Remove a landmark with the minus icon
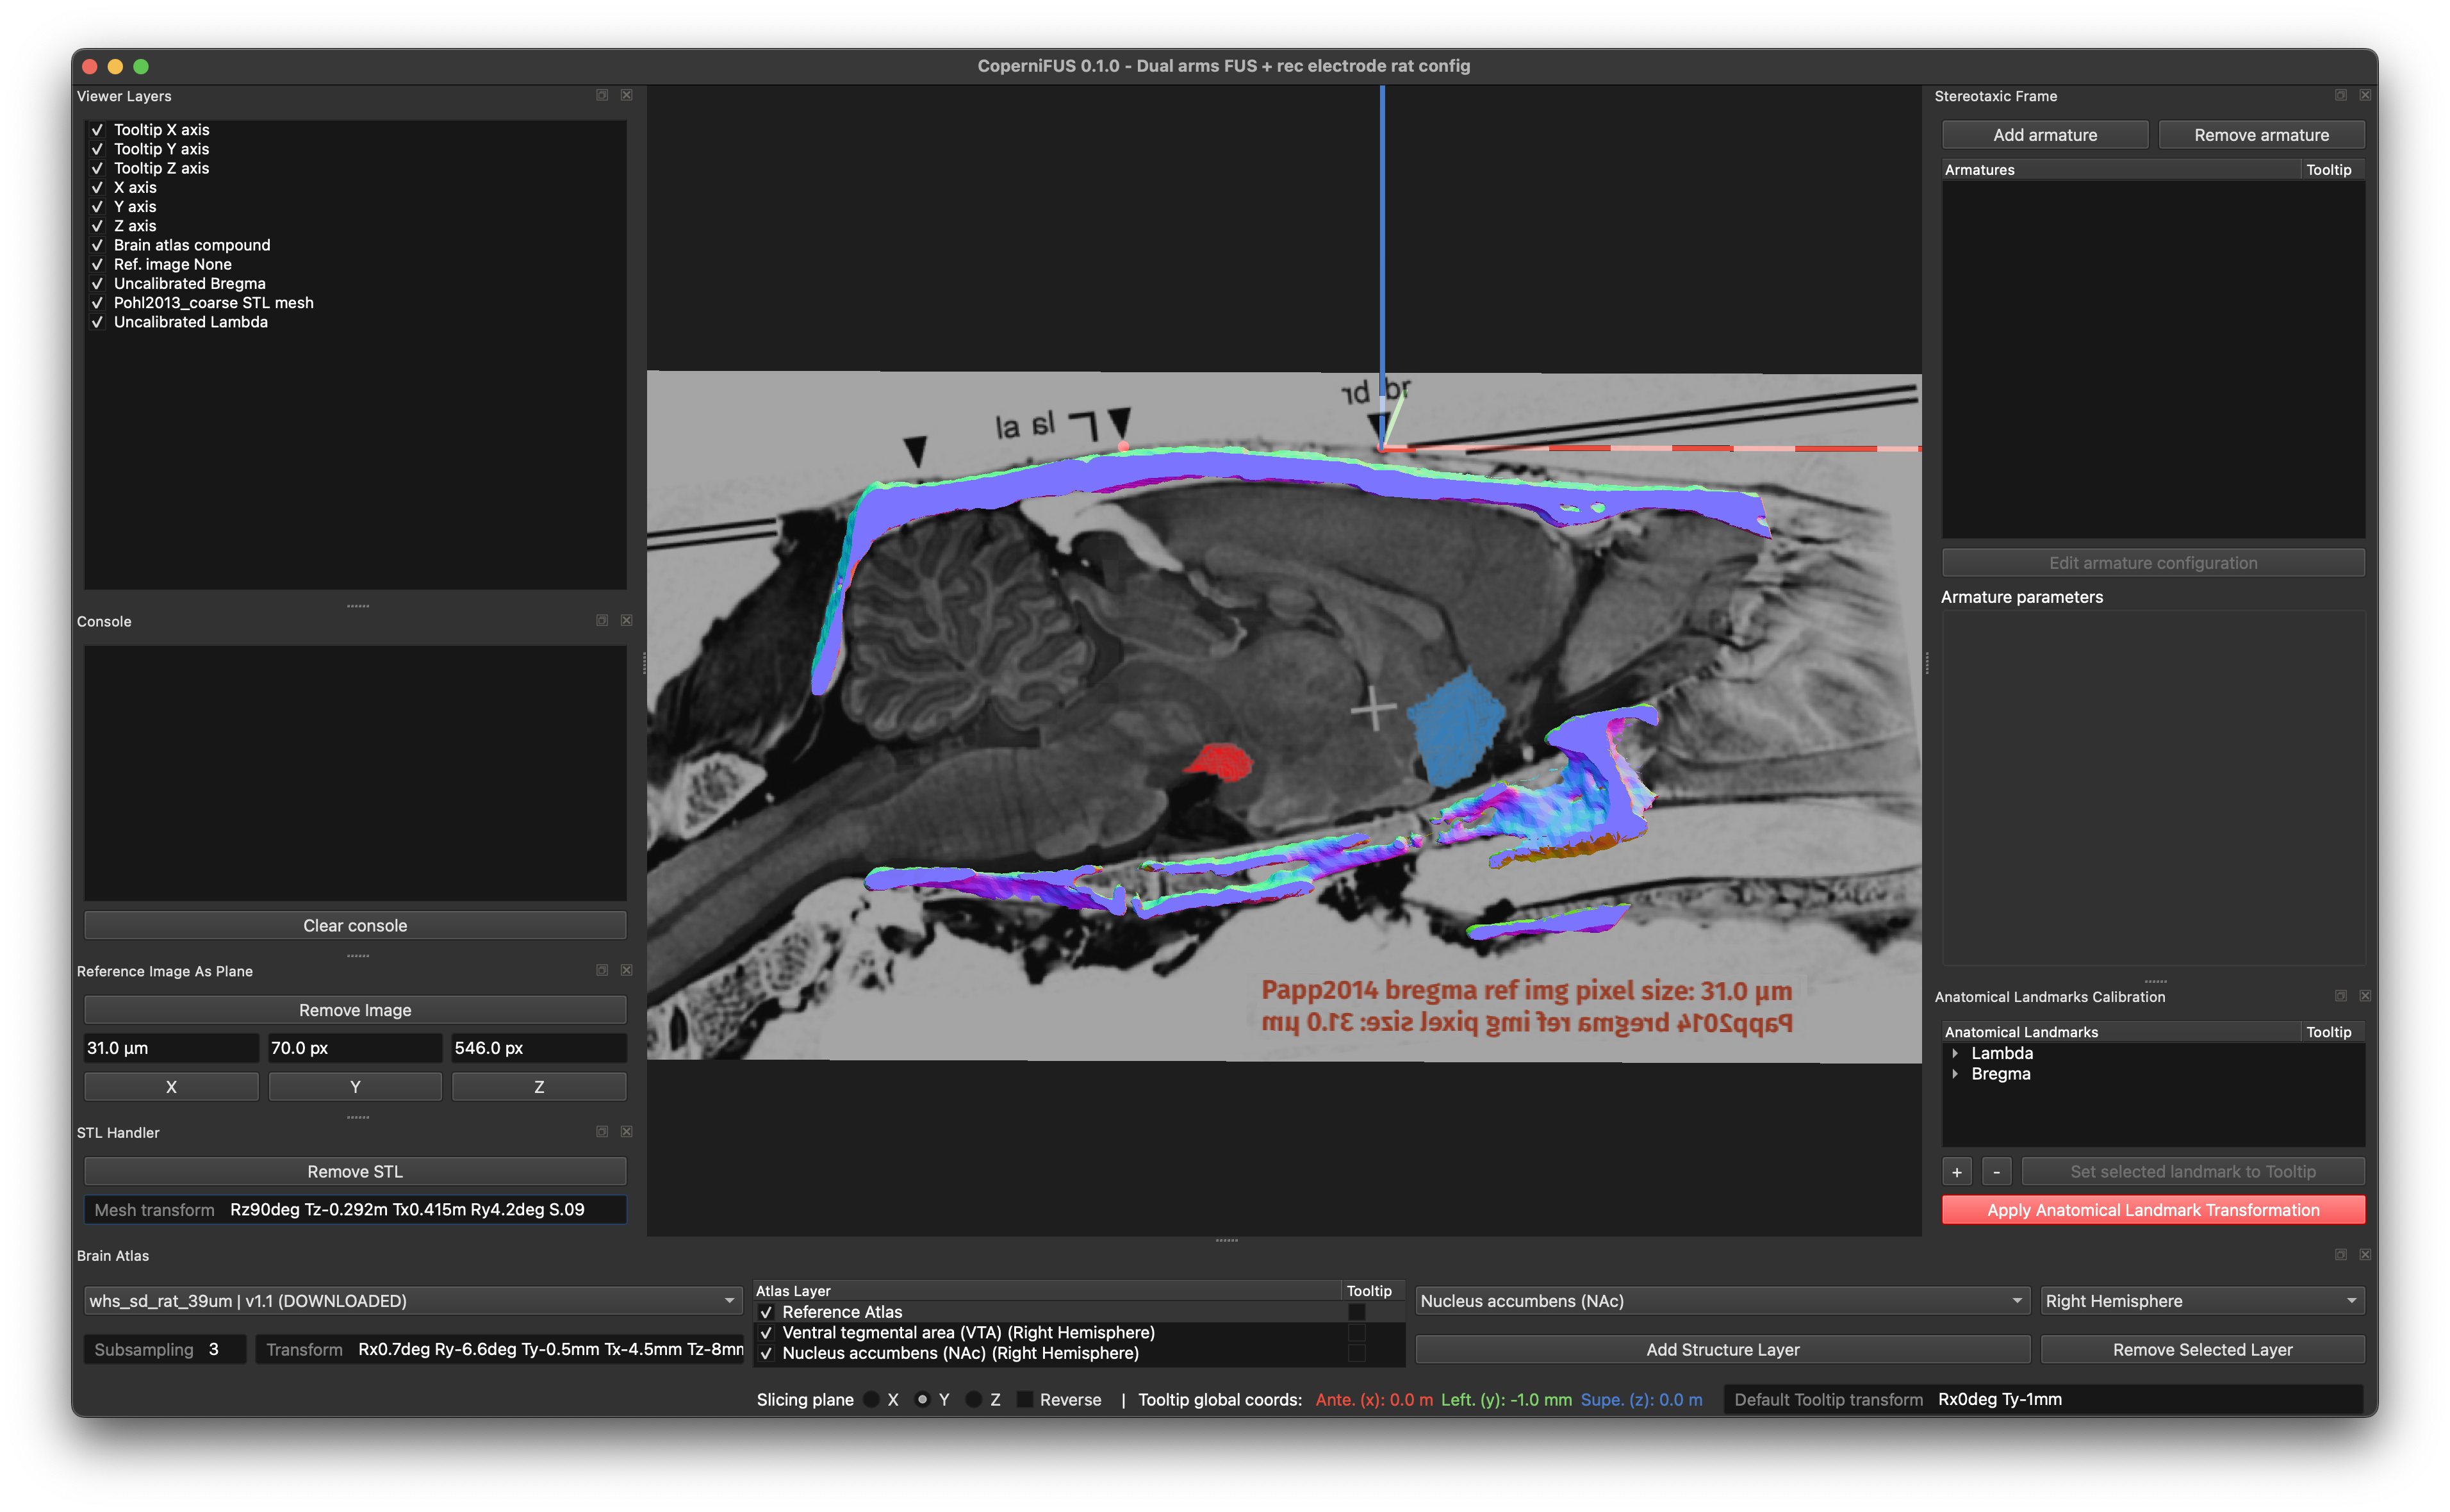Screen dimensions: 2450x1512 point(1997,1171)
